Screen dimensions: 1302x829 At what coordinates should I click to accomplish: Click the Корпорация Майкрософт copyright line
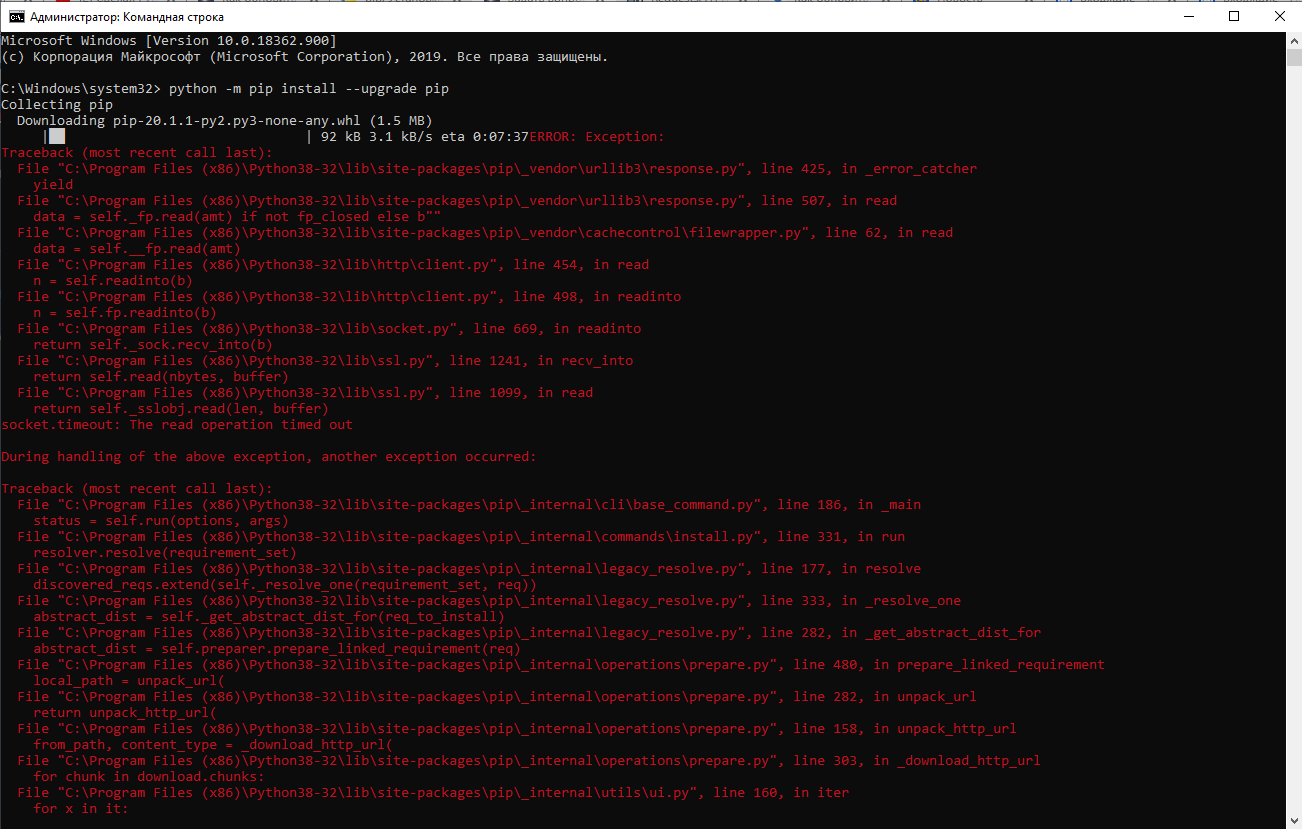point(305,57)
